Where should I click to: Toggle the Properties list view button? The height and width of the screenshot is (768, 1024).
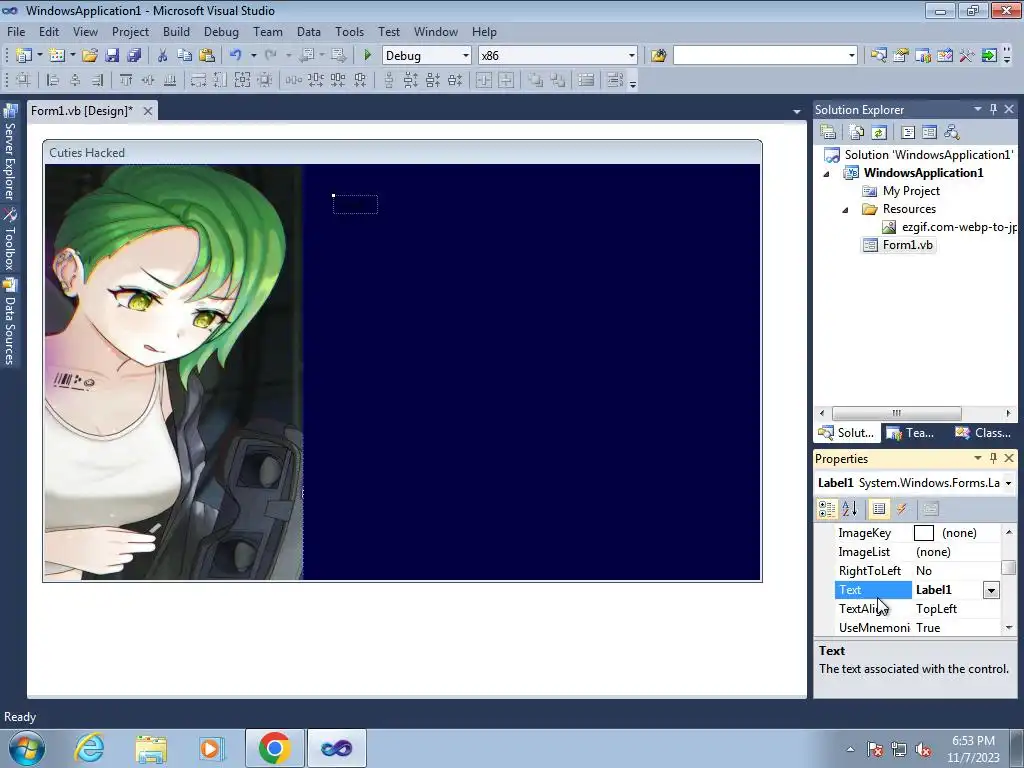[x=879, y=509]
